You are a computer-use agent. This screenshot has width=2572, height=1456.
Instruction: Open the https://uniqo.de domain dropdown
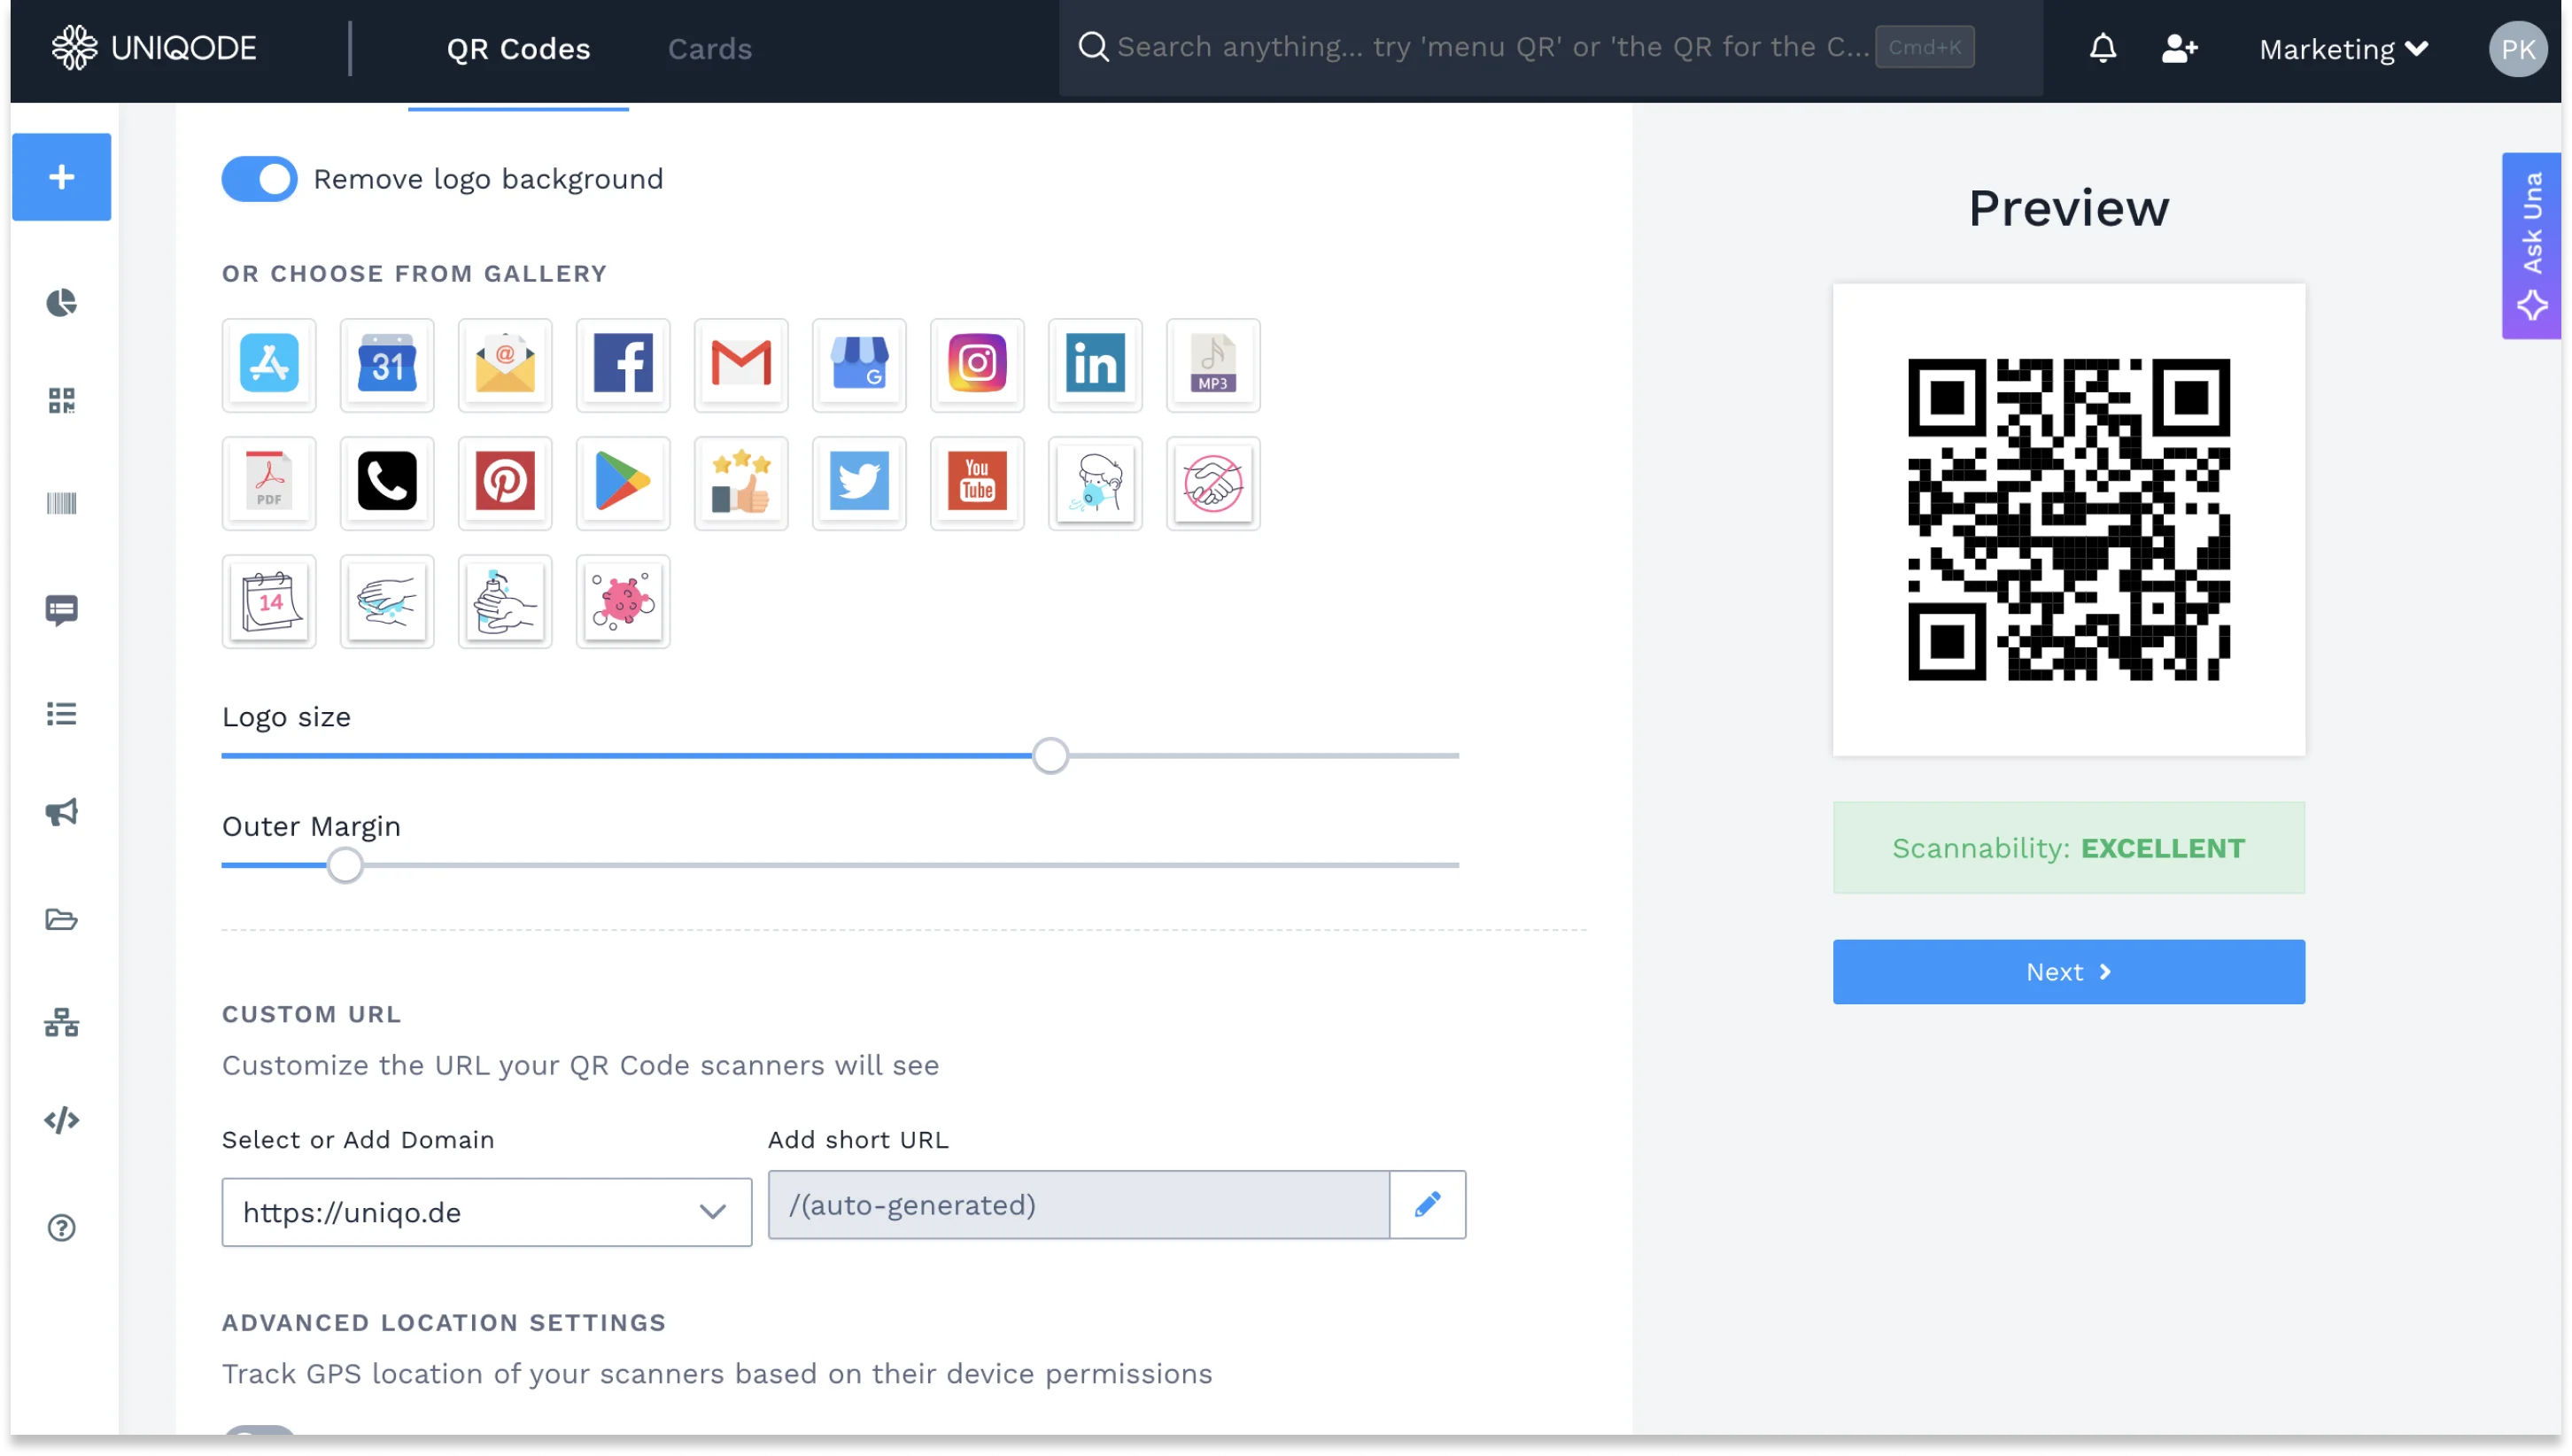pyautogui.click(x=487, y=1212)
